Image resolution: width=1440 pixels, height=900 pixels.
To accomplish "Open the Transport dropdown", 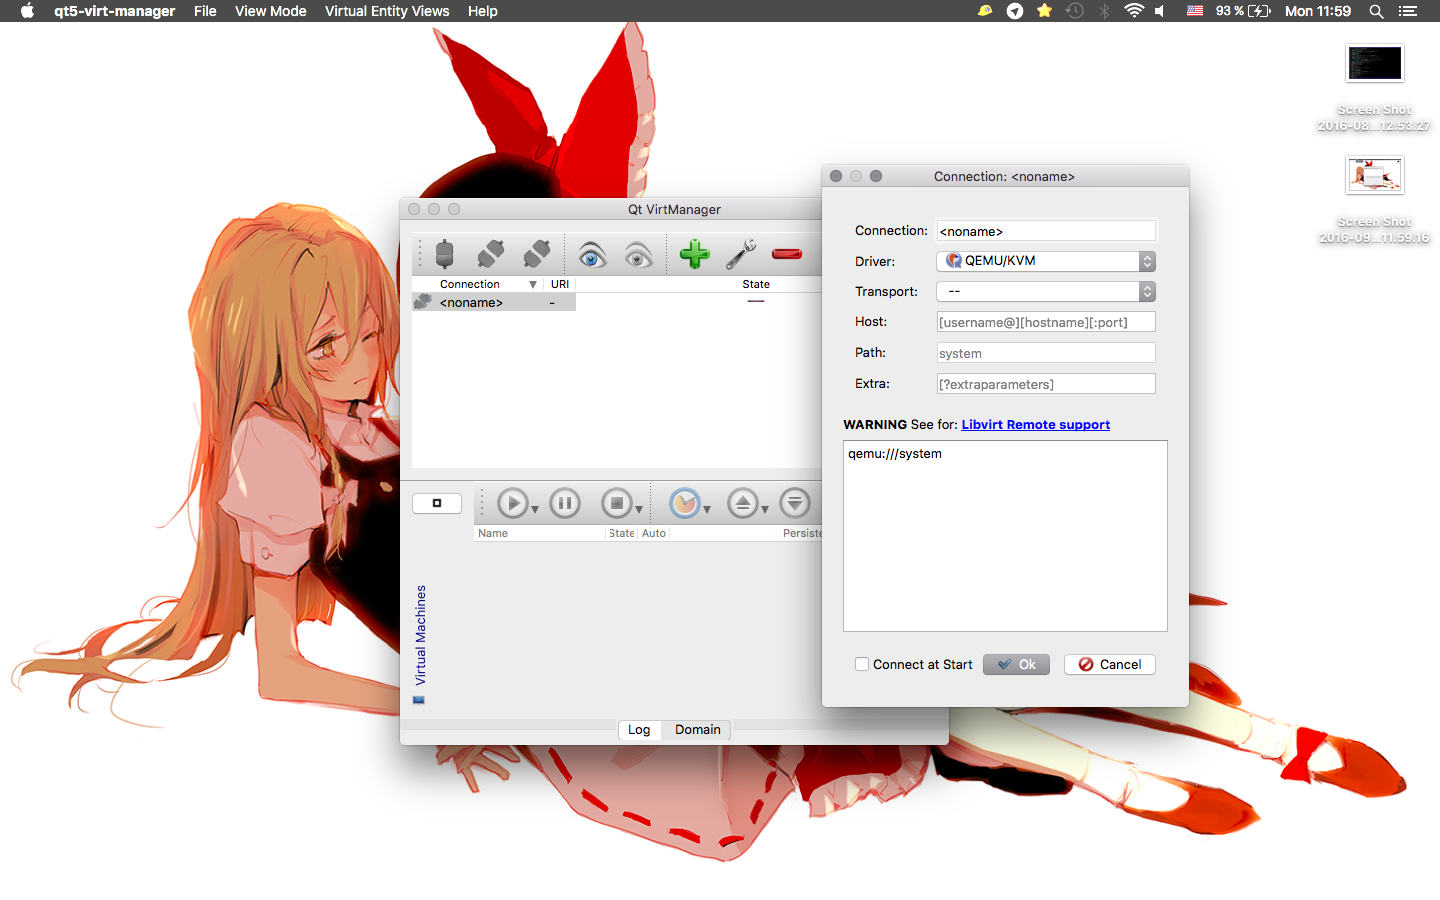I will 1046,291.
